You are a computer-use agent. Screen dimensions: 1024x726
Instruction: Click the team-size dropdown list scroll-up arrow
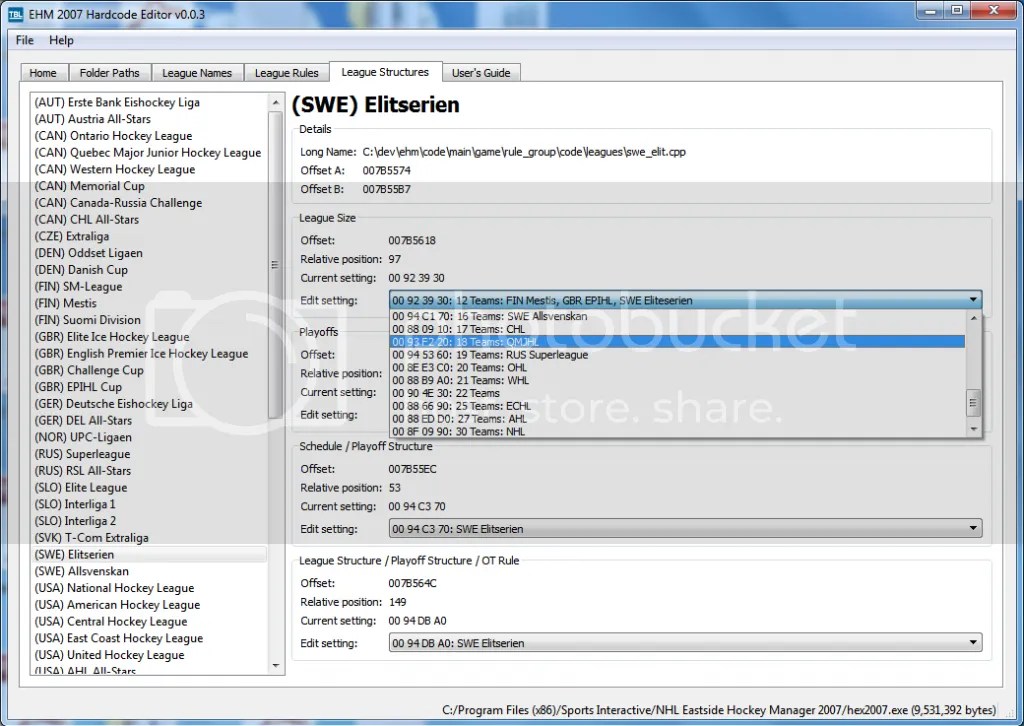[x=974, y=318]
